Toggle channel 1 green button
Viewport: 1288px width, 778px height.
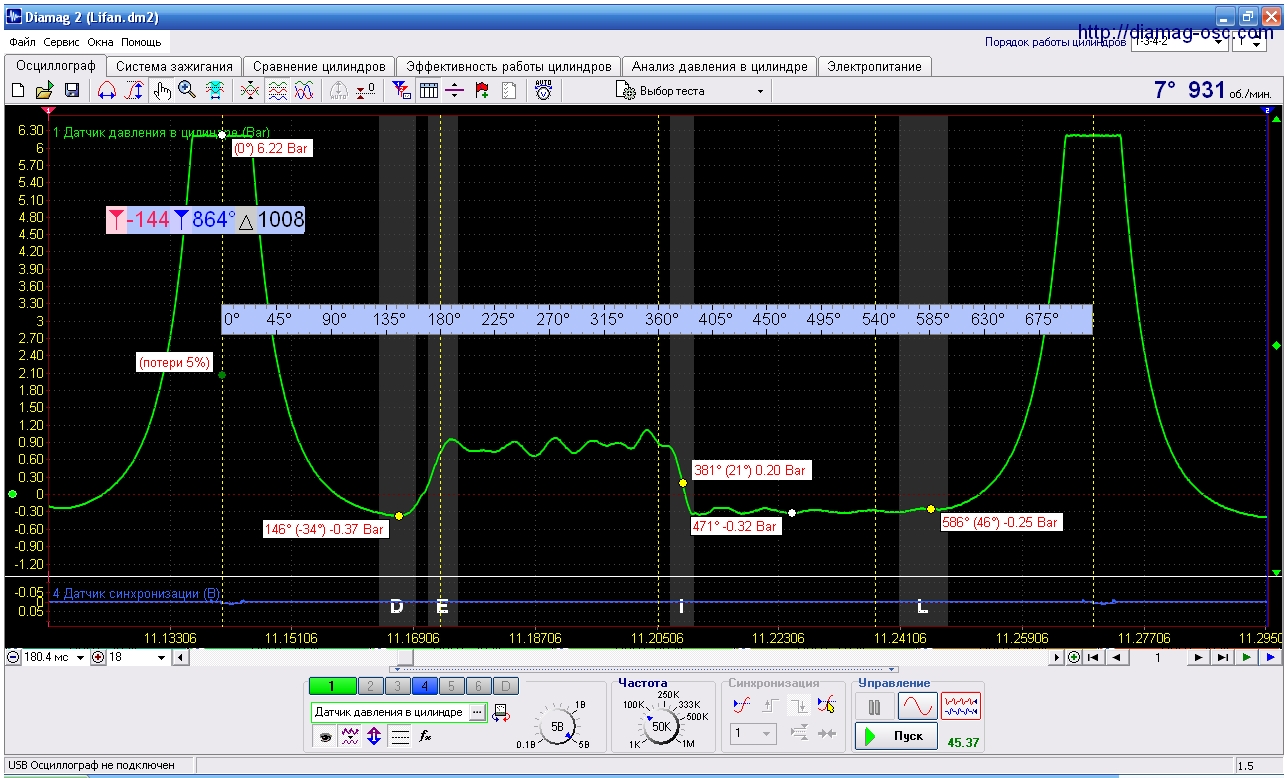pos(333,686)
